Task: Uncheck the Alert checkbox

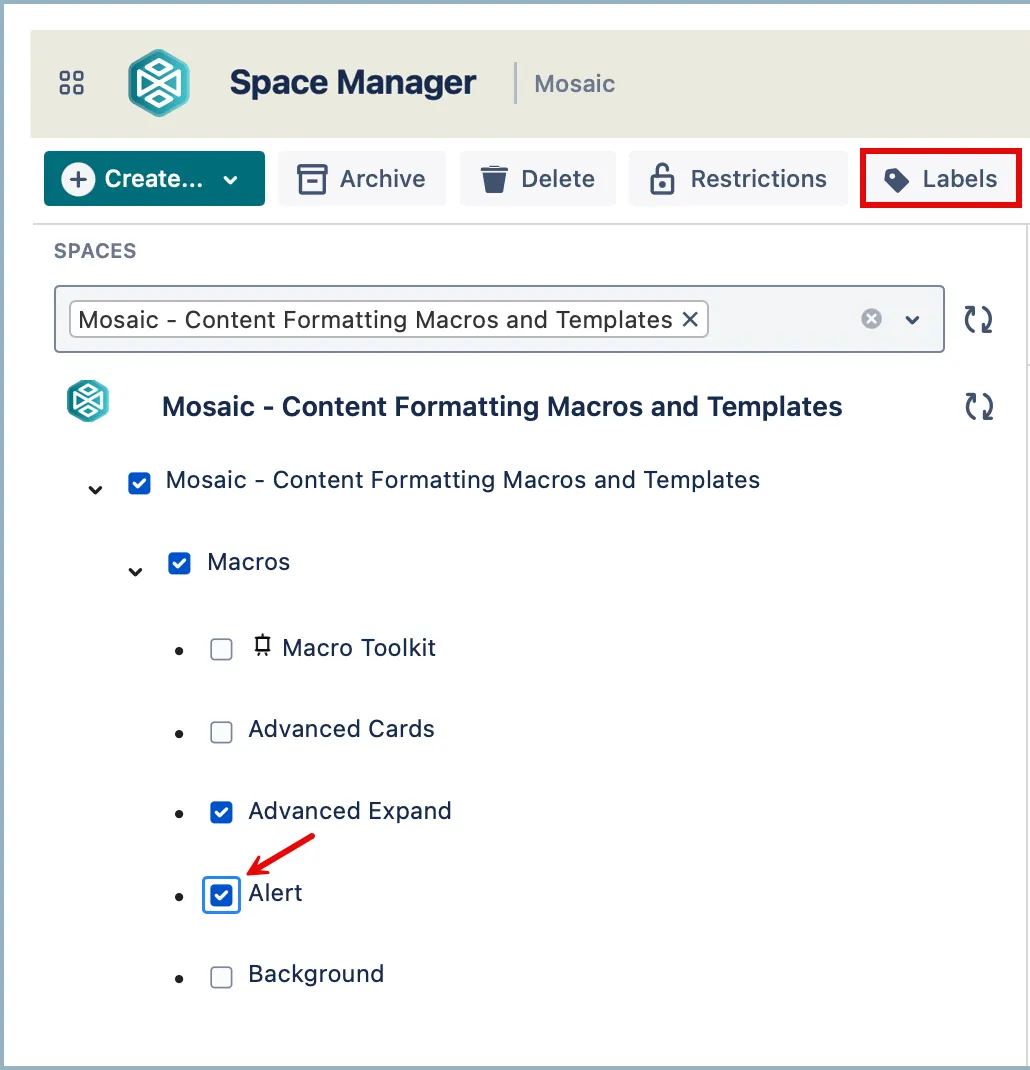Action: 221,895
